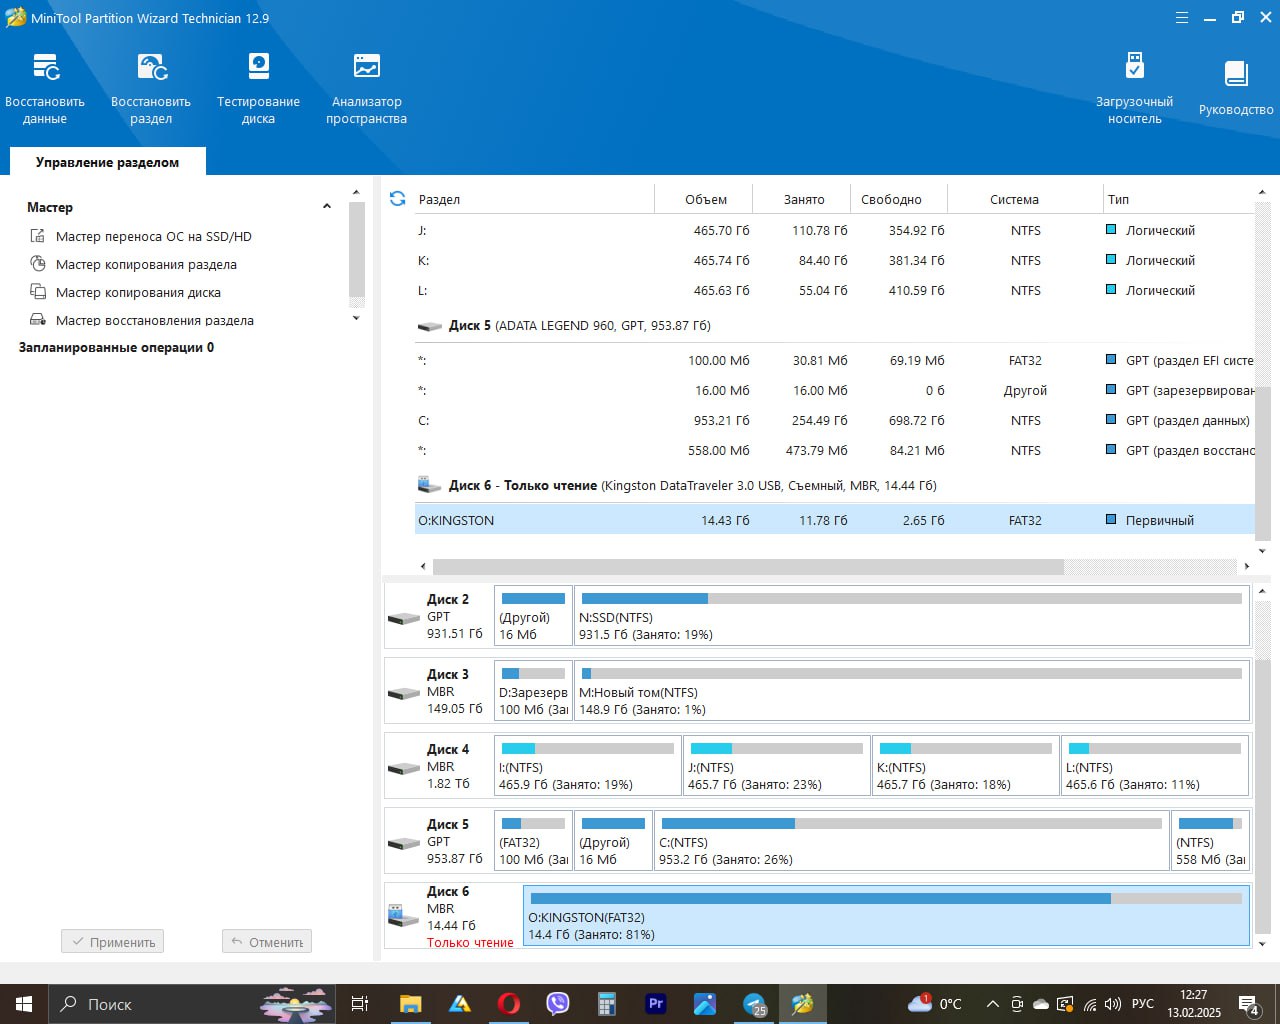Sort by the Занято column header
The width and height of the screenshot is (1280, 1024).
[803, 199]
